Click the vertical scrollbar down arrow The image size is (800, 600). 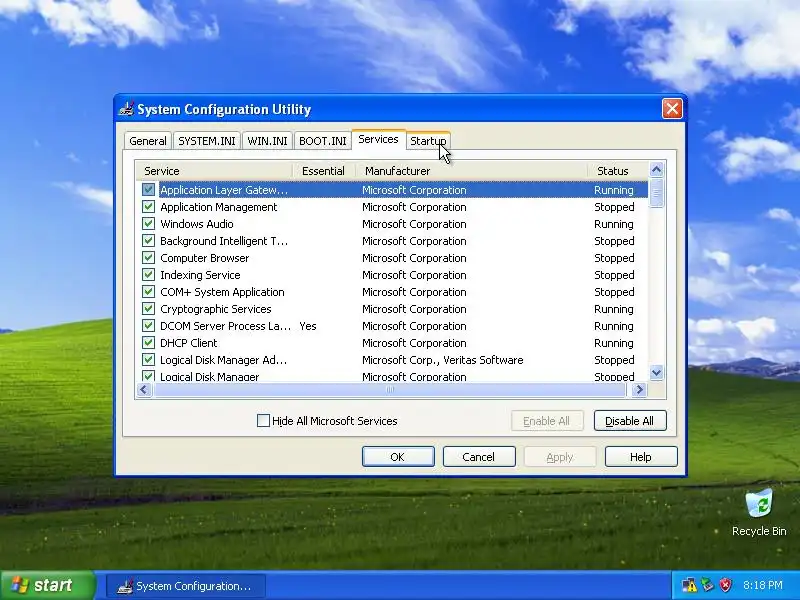[657, 373]
